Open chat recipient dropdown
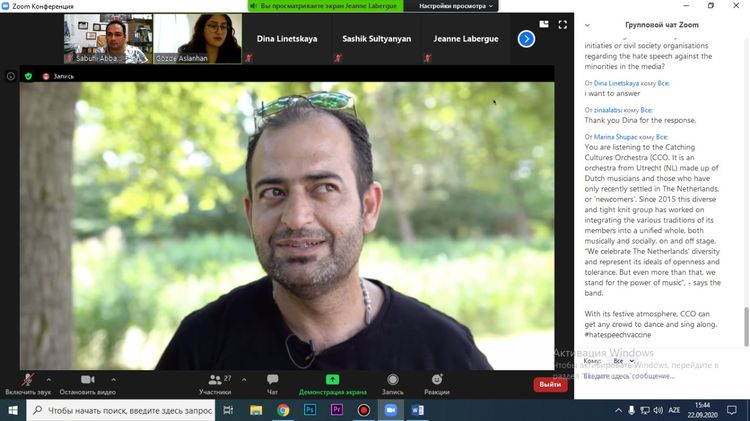This screenshot has width=750, height=421. click(x=623, y=361)
